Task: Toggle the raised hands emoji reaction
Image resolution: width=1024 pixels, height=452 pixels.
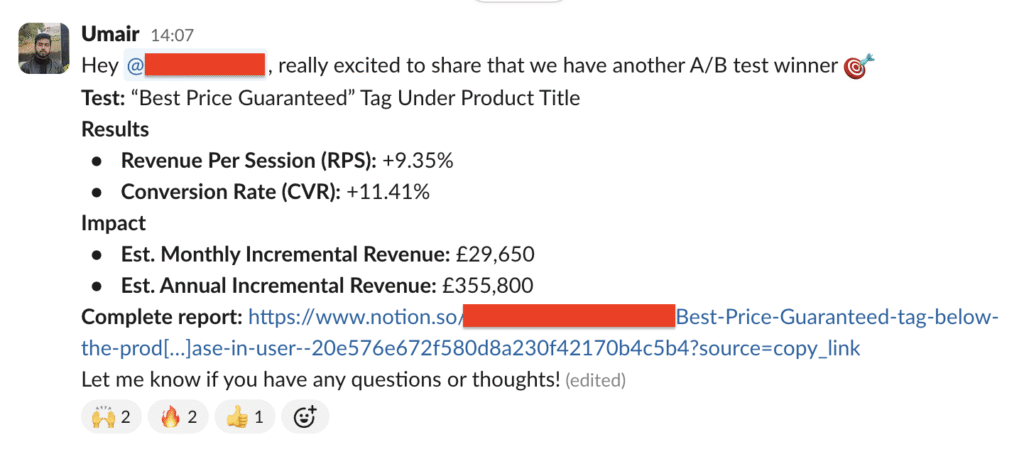Action: click(111, 416)
